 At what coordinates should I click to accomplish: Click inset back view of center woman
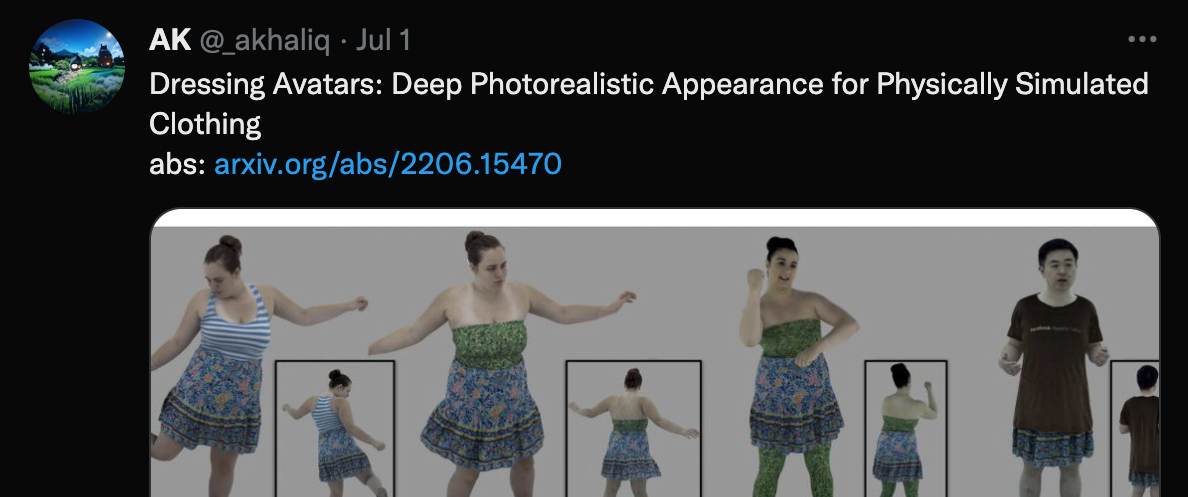tap(633, 429)
